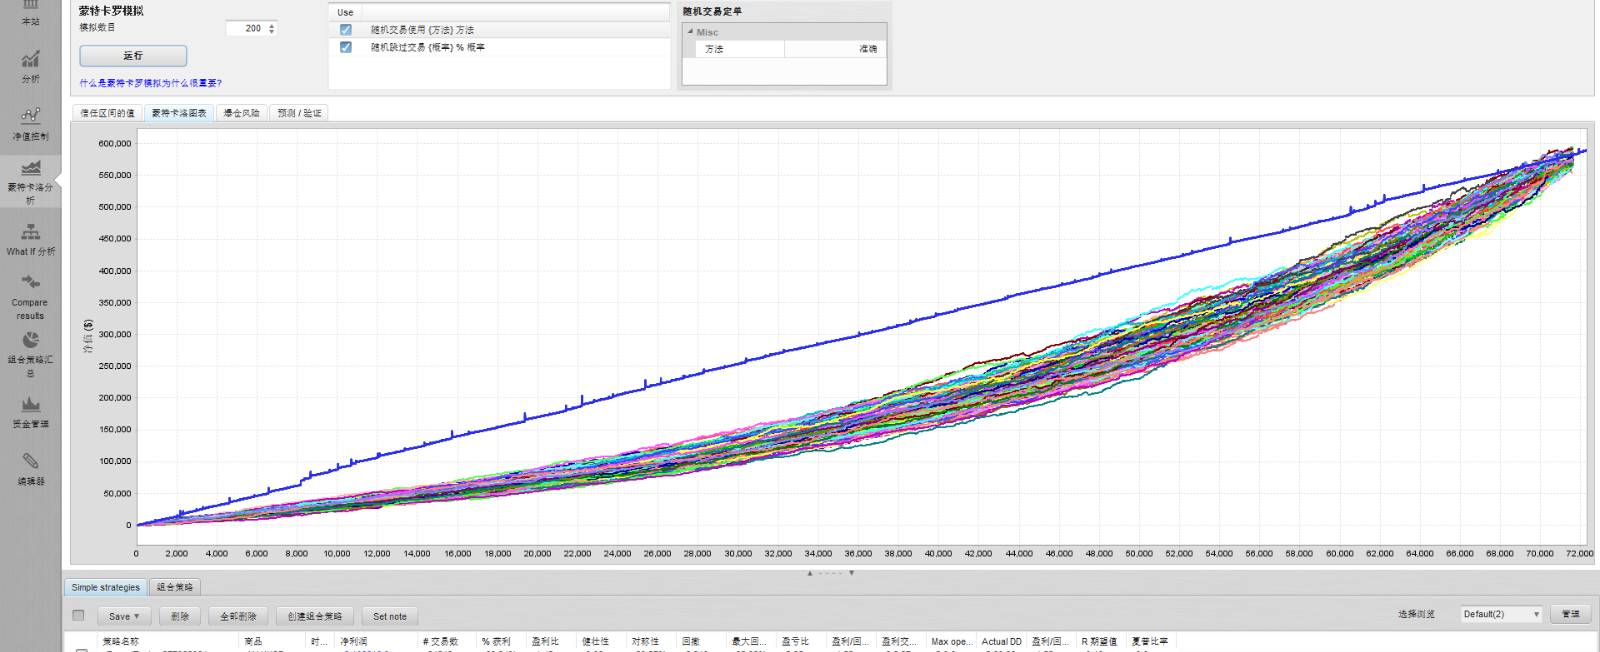Open the 资金管理 sidebar section
Screen dimensions: 1600x652
[30, 411]
